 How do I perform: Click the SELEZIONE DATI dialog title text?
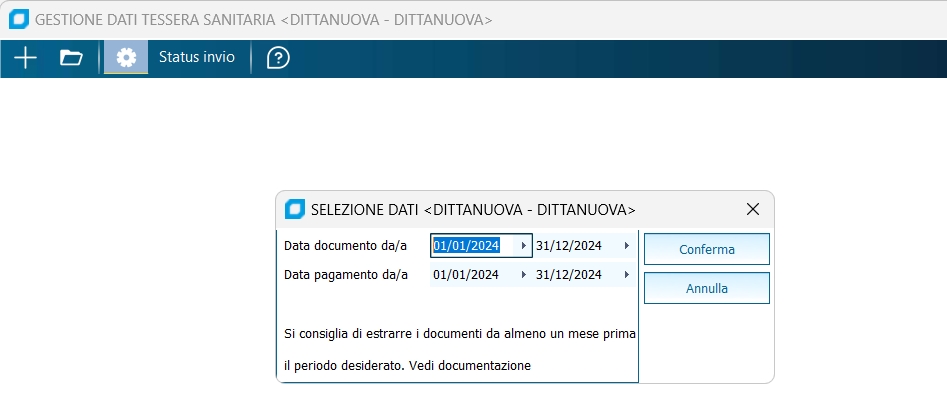coord(473,210)
